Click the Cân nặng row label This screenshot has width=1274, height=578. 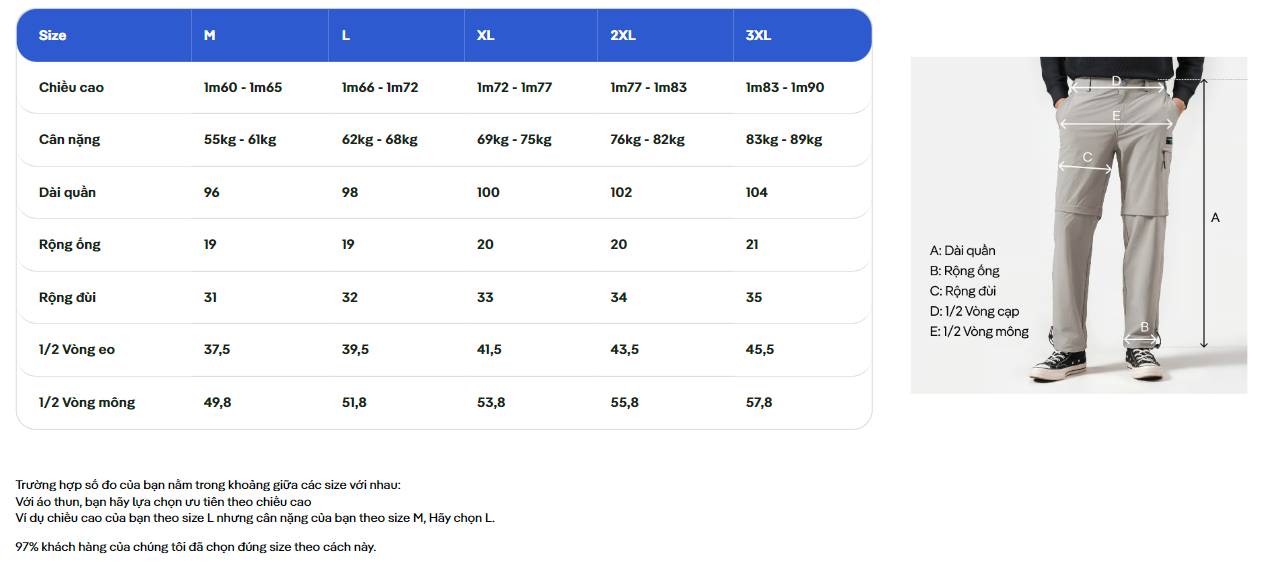tap(69, 140)
